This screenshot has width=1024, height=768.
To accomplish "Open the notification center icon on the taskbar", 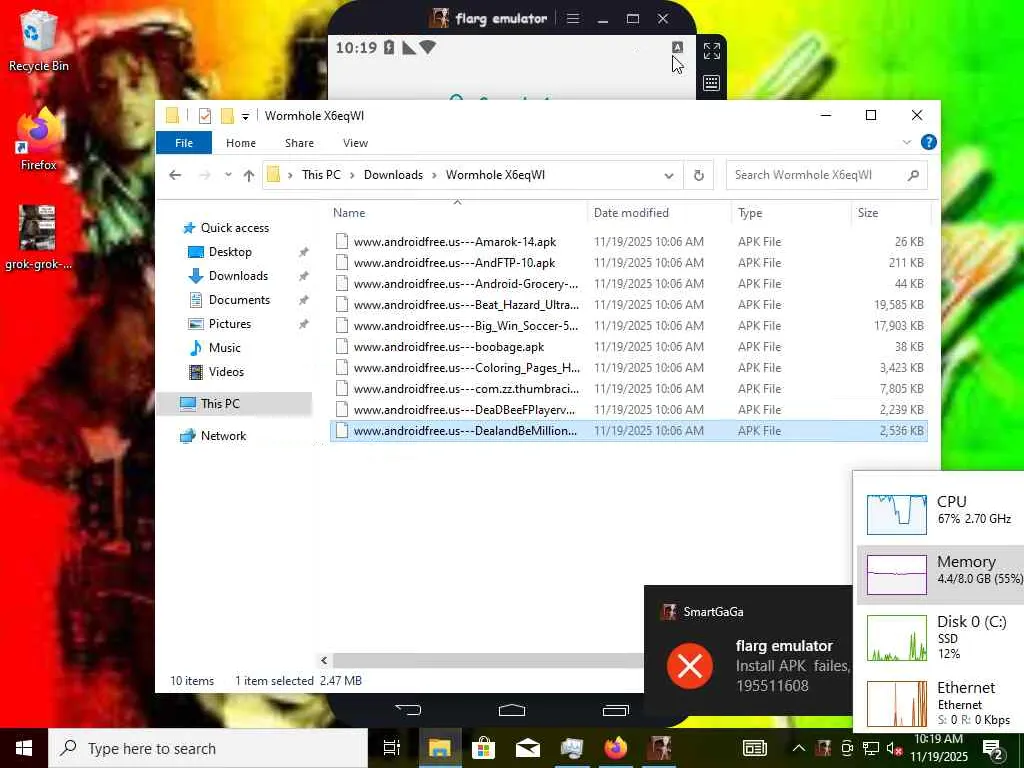I will pyautogui.click(x=993, y=749).
